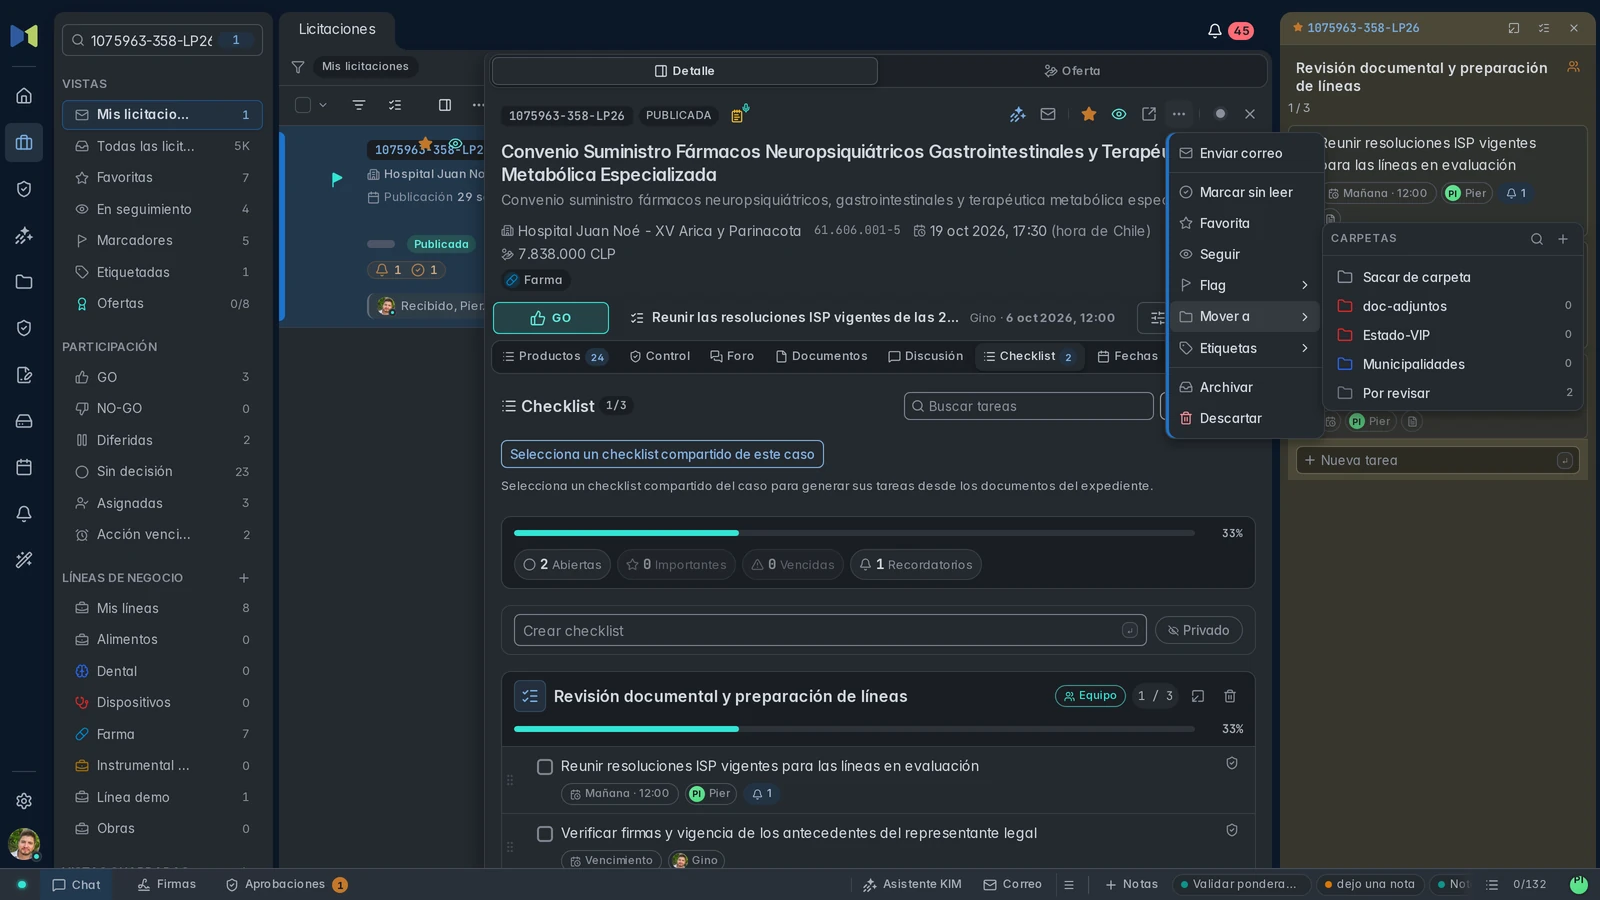The width and height of the screenshot is (1600, 900).
Task: Open Selecciona un checklist compartido selector
Action: 662,454
